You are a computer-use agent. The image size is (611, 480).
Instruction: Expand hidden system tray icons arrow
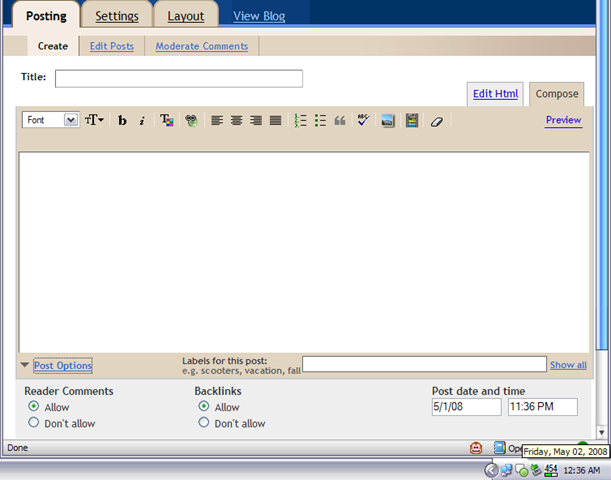491,470
